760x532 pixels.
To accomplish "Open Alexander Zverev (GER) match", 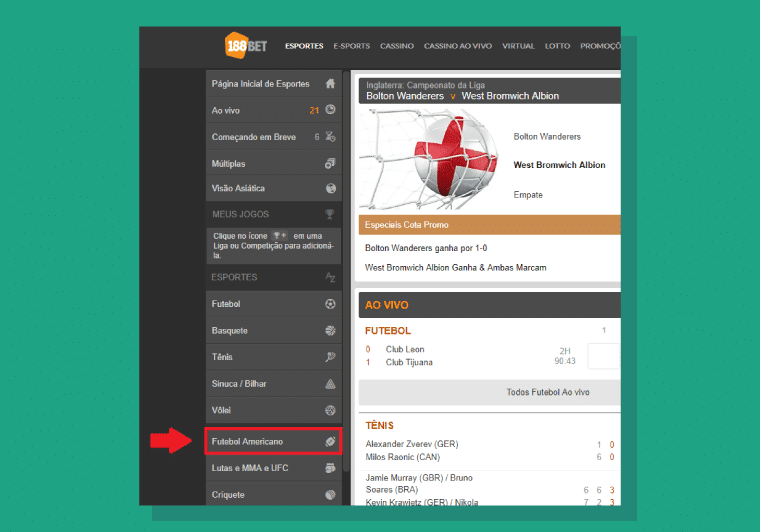I will 412,444.
